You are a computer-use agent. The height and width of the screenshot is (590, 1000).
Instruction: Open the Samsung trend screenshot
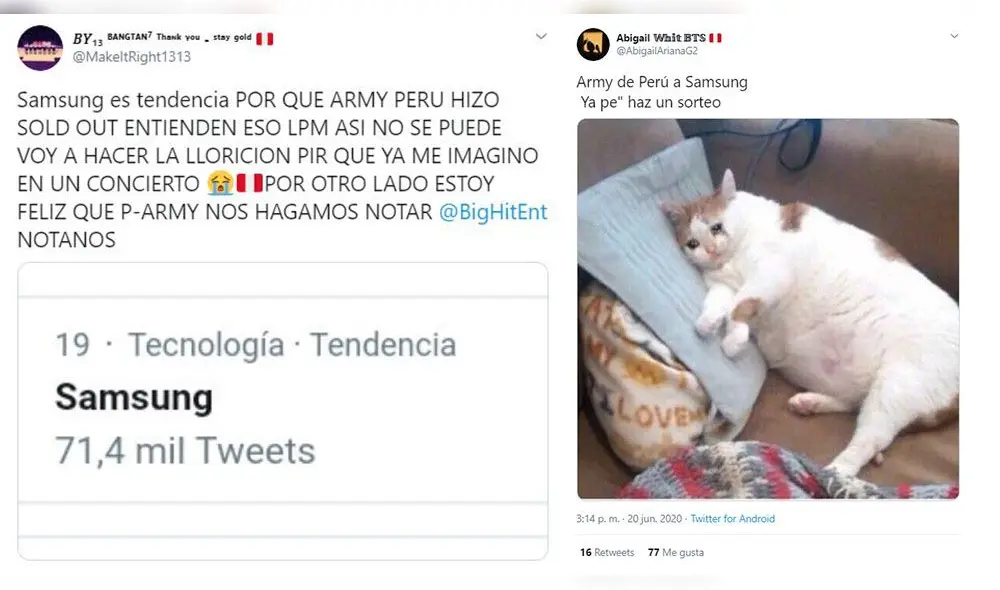283,411
